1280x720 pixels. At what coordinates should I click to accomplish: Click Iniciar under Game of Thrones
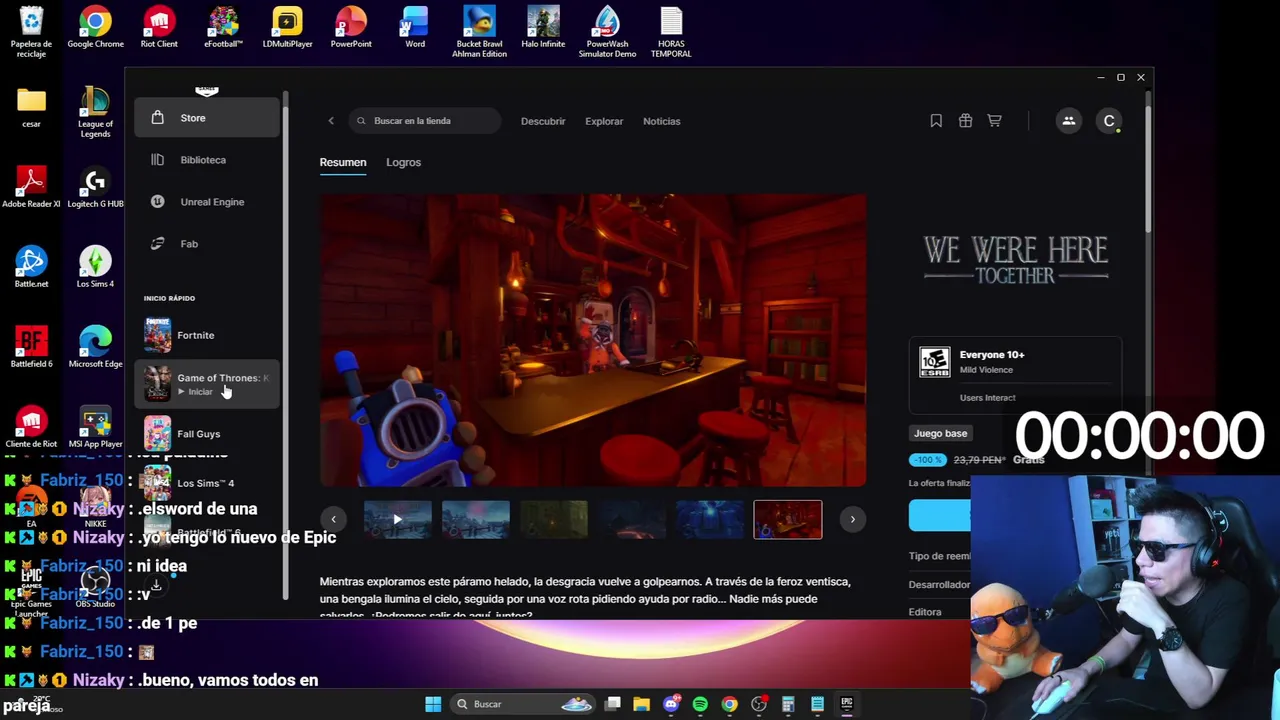click(200, 392)
